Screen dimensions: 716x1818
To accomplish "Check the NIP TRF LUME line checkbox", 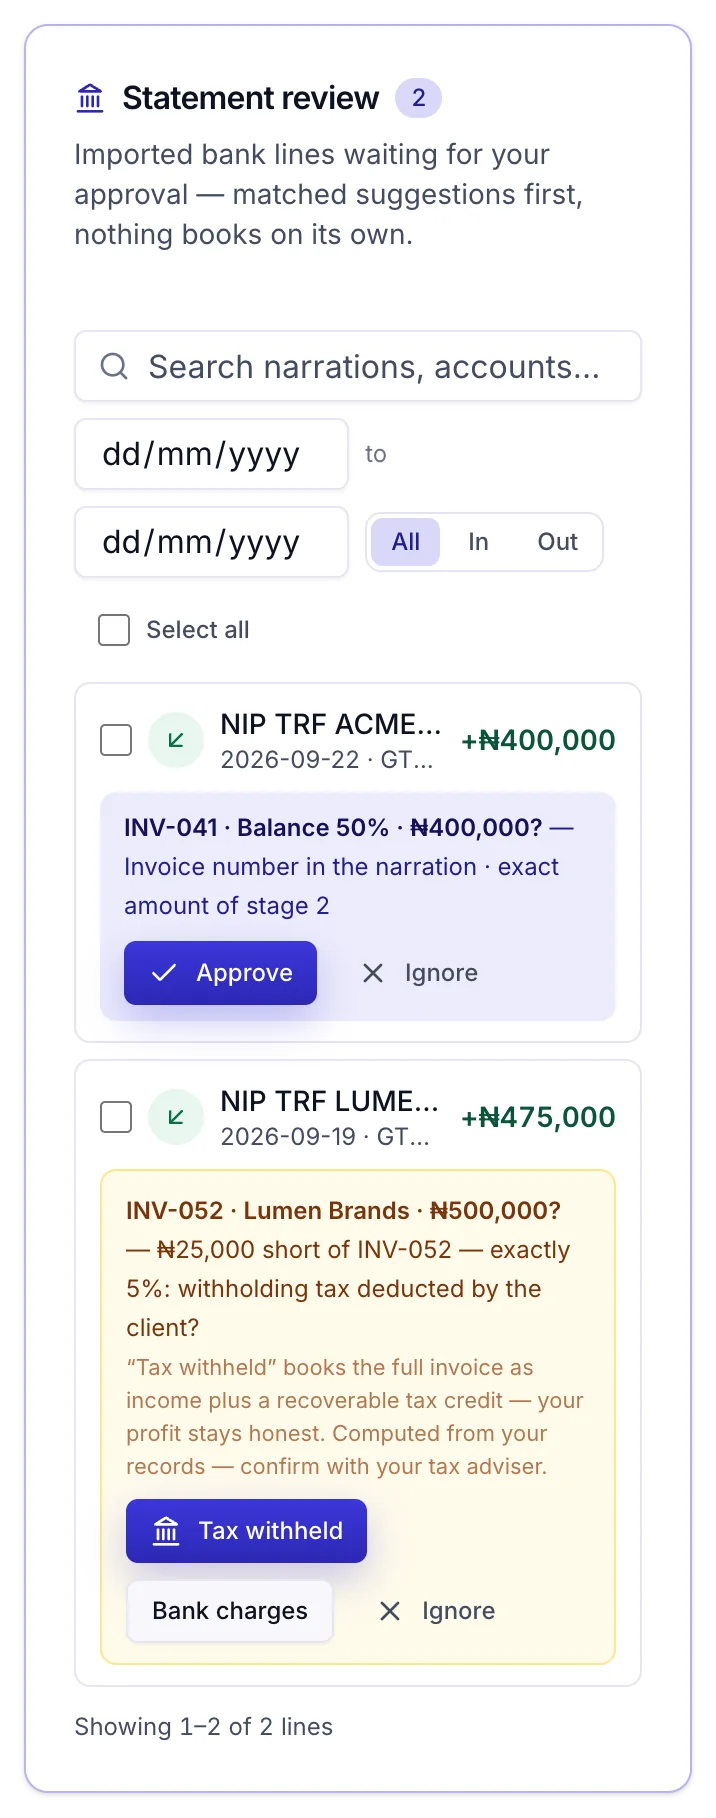I will pos(116,1117).
